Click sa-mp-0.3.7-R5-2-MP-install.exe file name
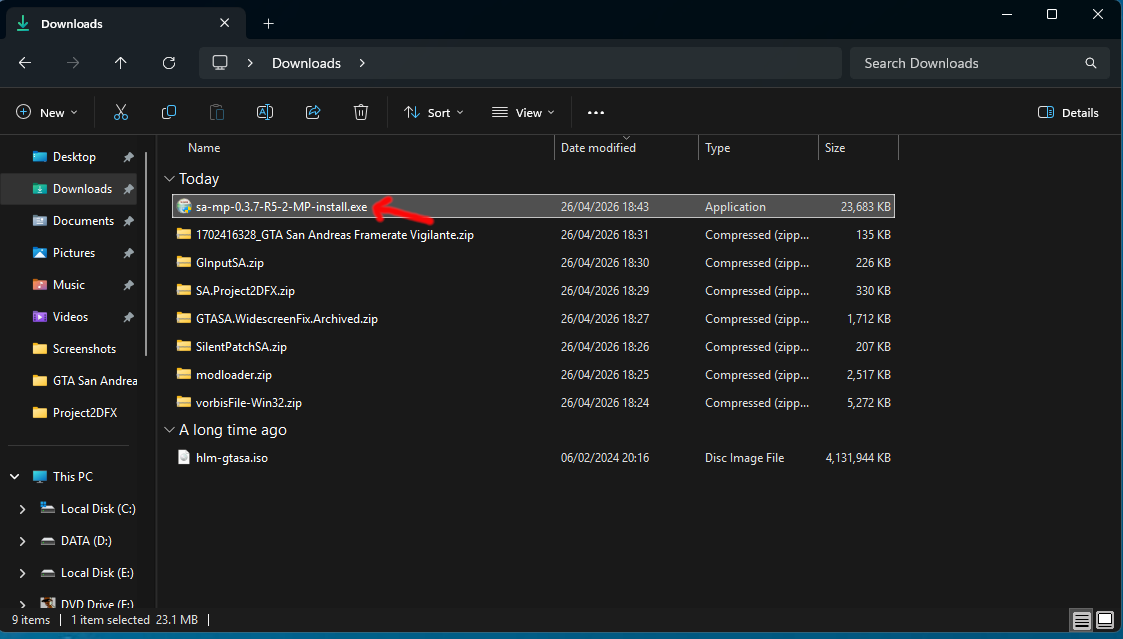This screenshot has width=1123, height=639. [x=281, y=207]
